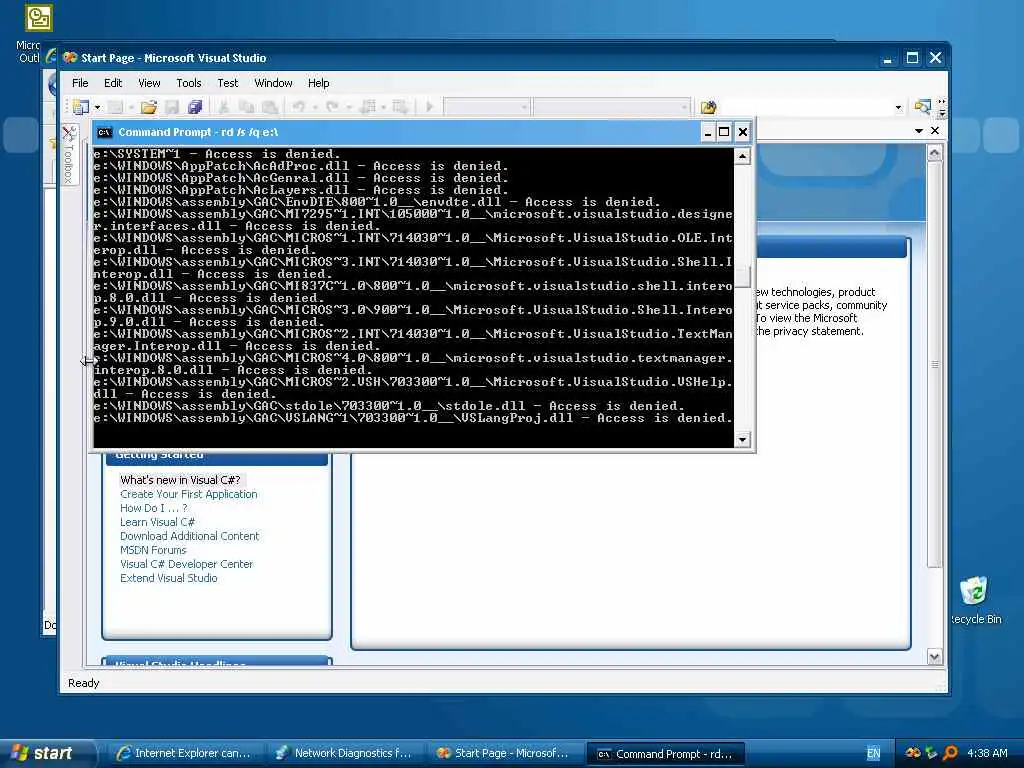
Task: Open the solution platform combo box
Action: coord(612,107)
